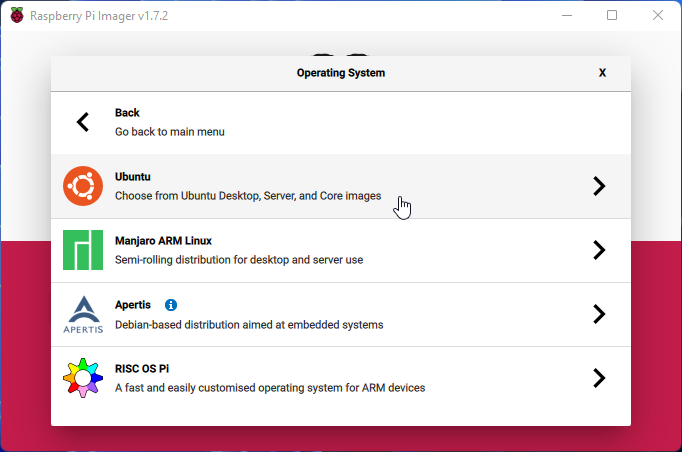
Task: Minimize the Raspberry Pi Imager window
Action: point(567,16)
